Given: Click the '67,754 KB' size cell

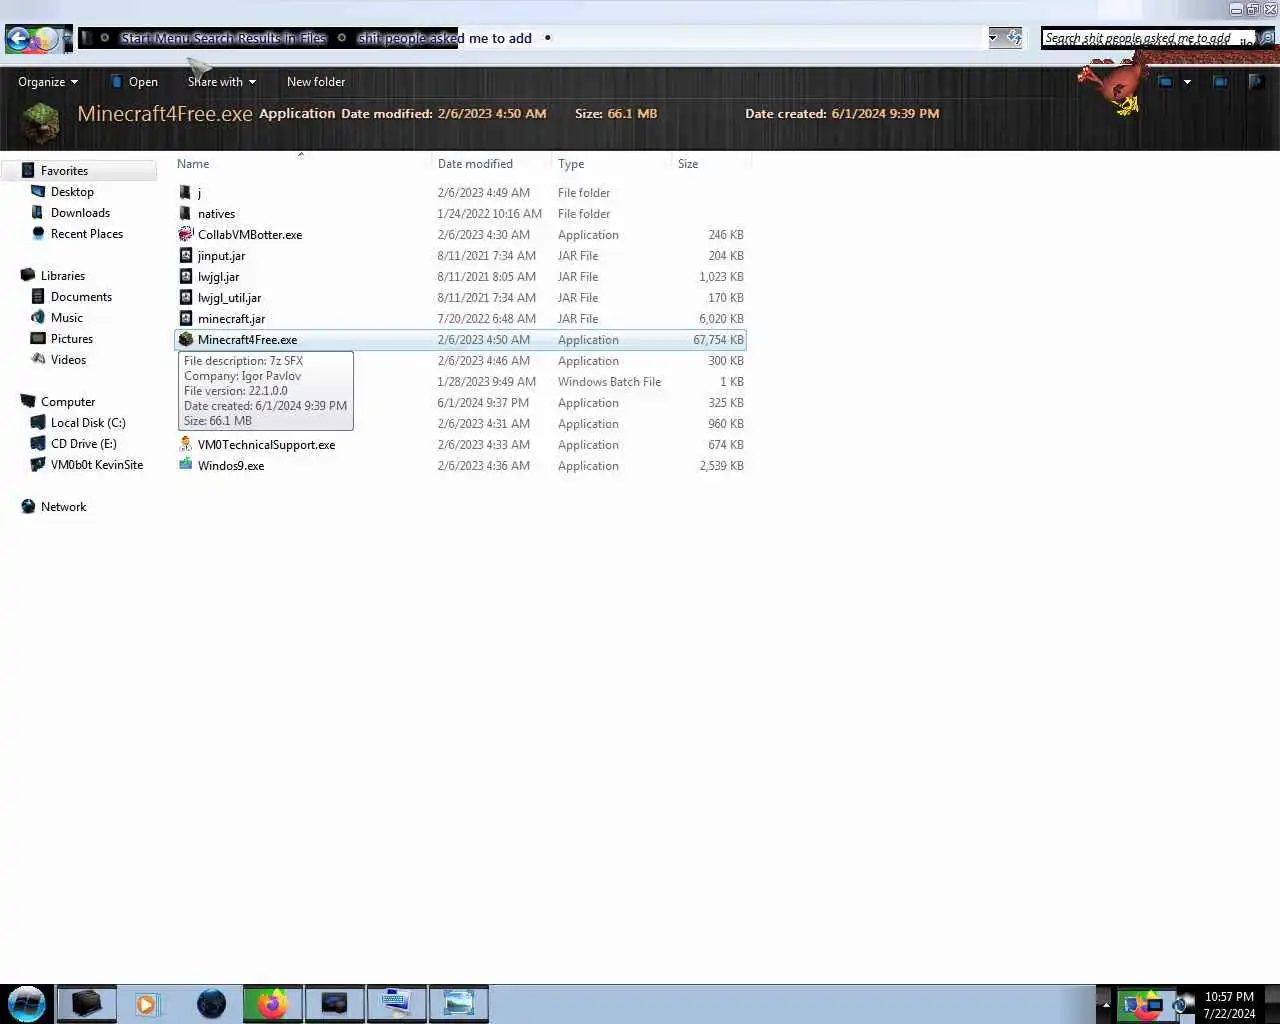Looking at the screenshot, I should pyautogui.click(x=718, y=340).
